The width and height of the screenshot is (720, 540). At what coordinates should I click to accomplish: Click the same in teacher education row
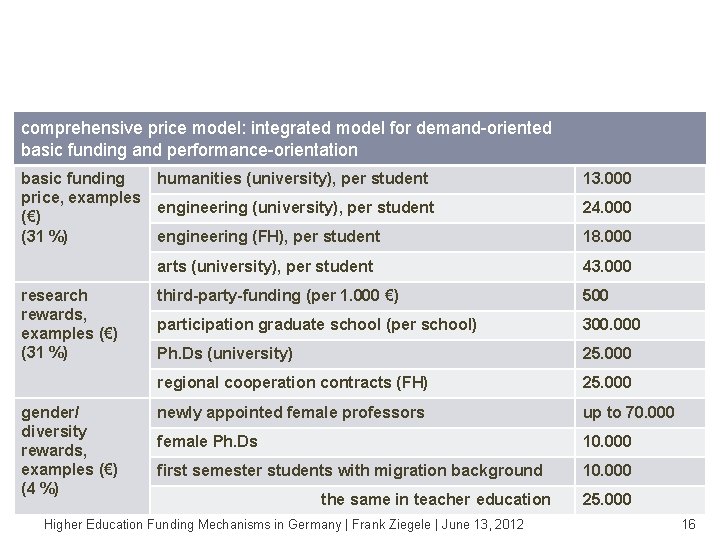[x=435, y=499]
